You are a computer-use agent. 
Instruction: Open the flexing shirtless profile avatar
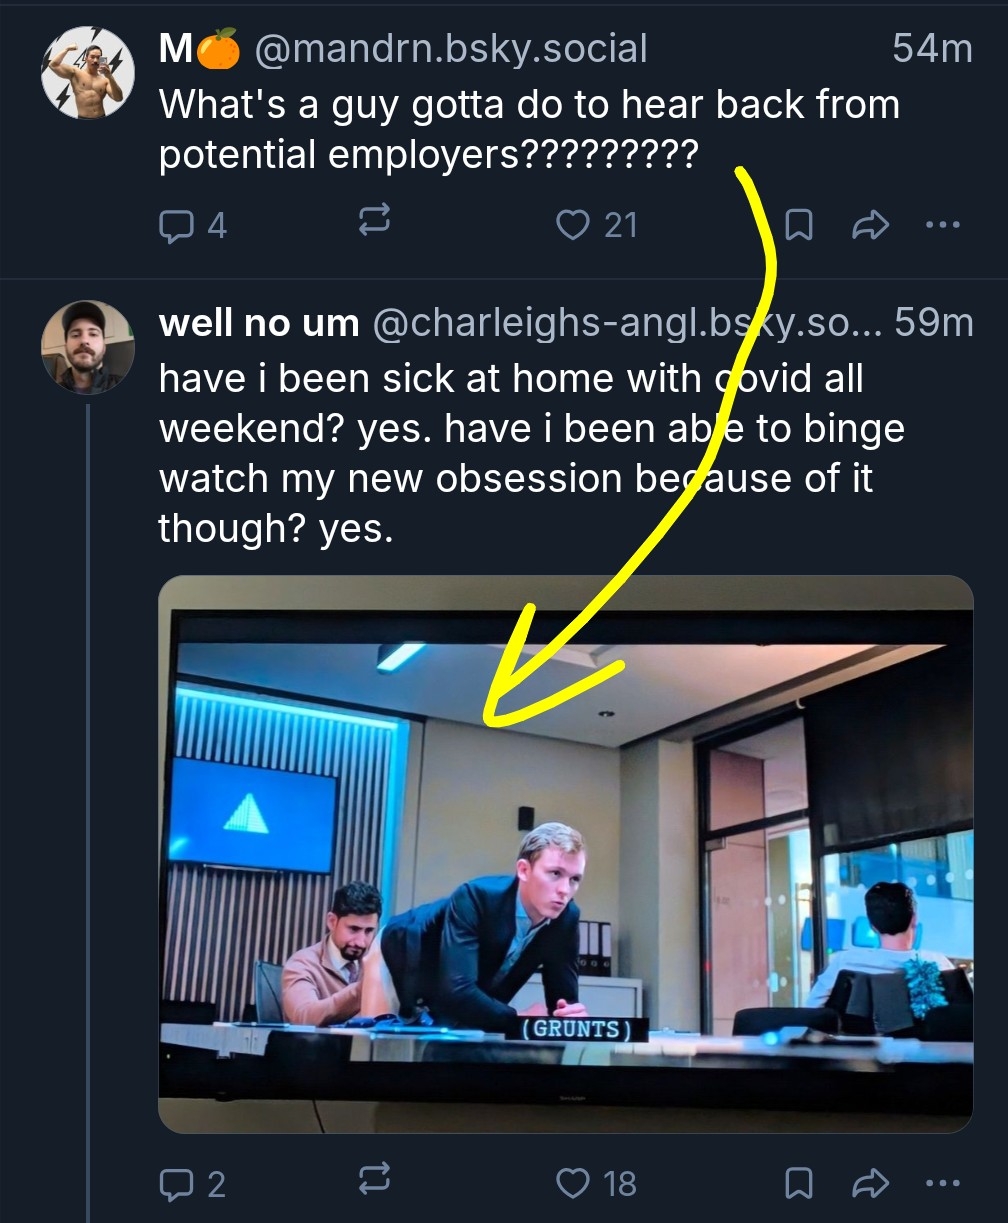[x=87, y=72]
